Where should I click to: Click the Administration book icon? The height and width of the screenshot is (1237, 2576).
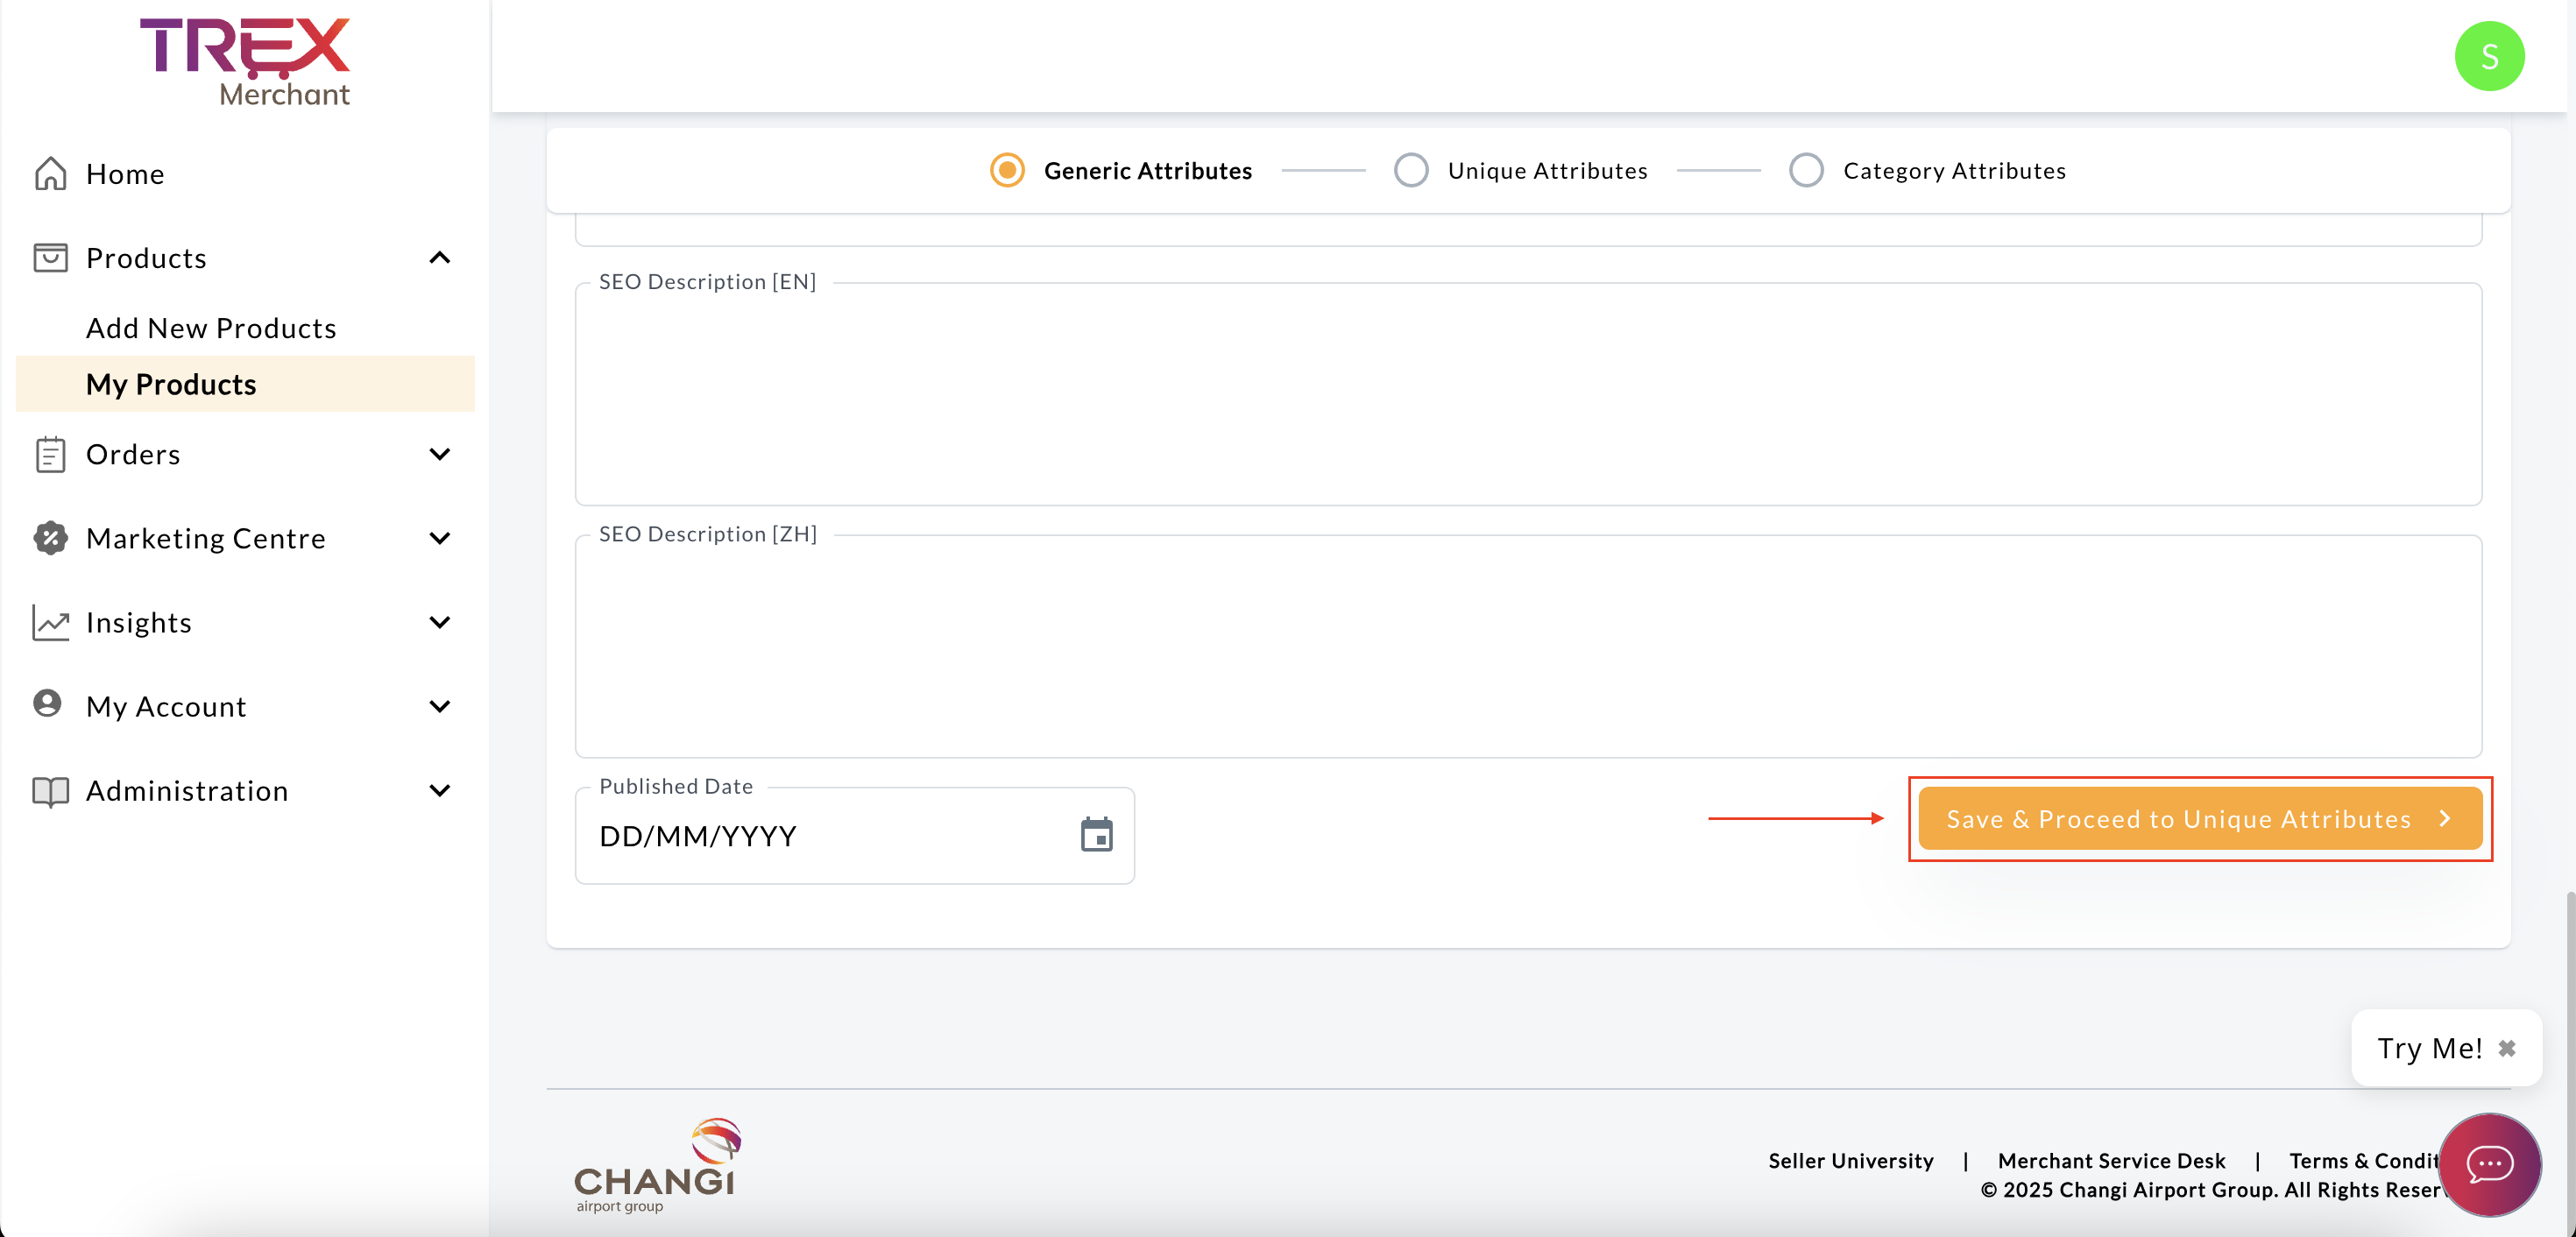pyautogui.click(x=50, y=791)
